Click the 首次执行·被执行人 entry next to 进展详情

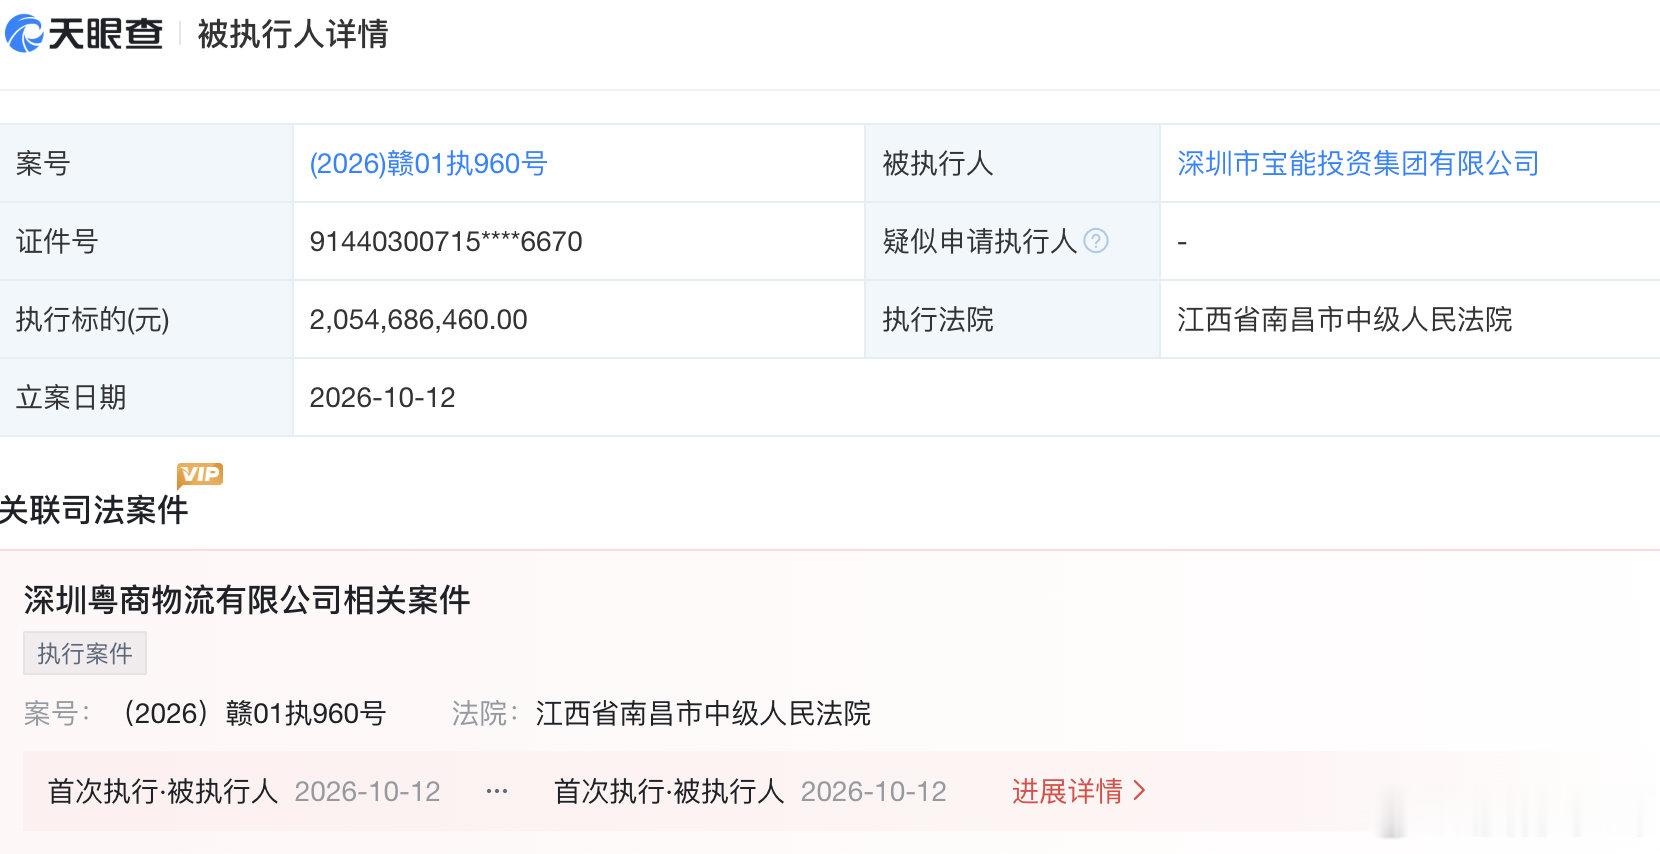point(669,791)
